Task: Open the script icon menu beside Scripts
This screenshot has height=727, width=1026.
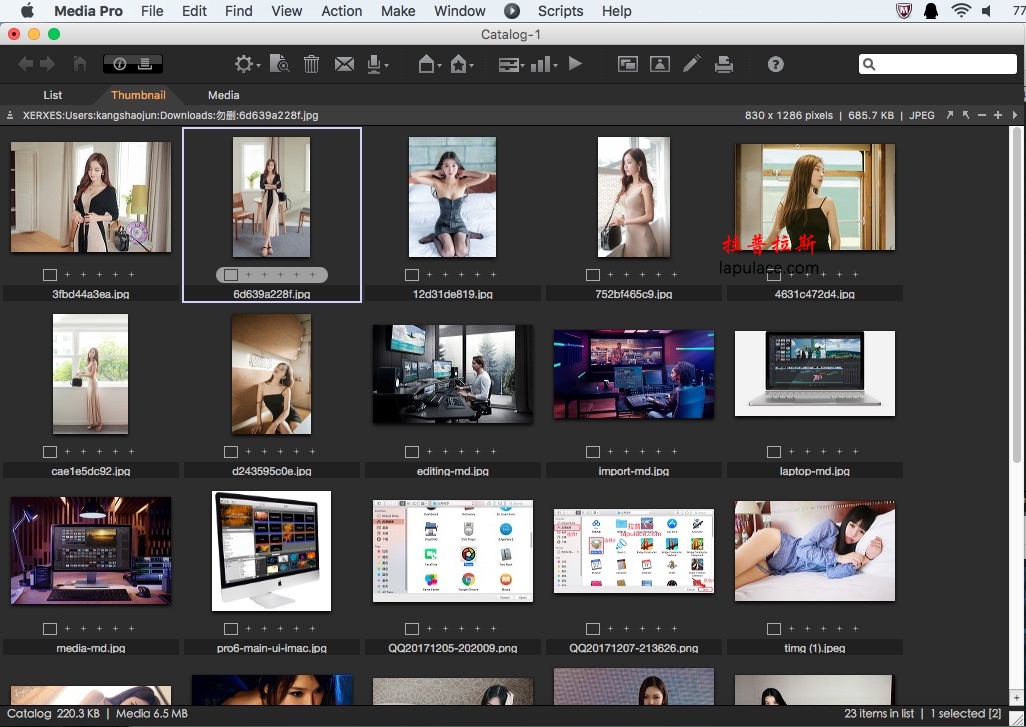Action: tap(512, 11)
